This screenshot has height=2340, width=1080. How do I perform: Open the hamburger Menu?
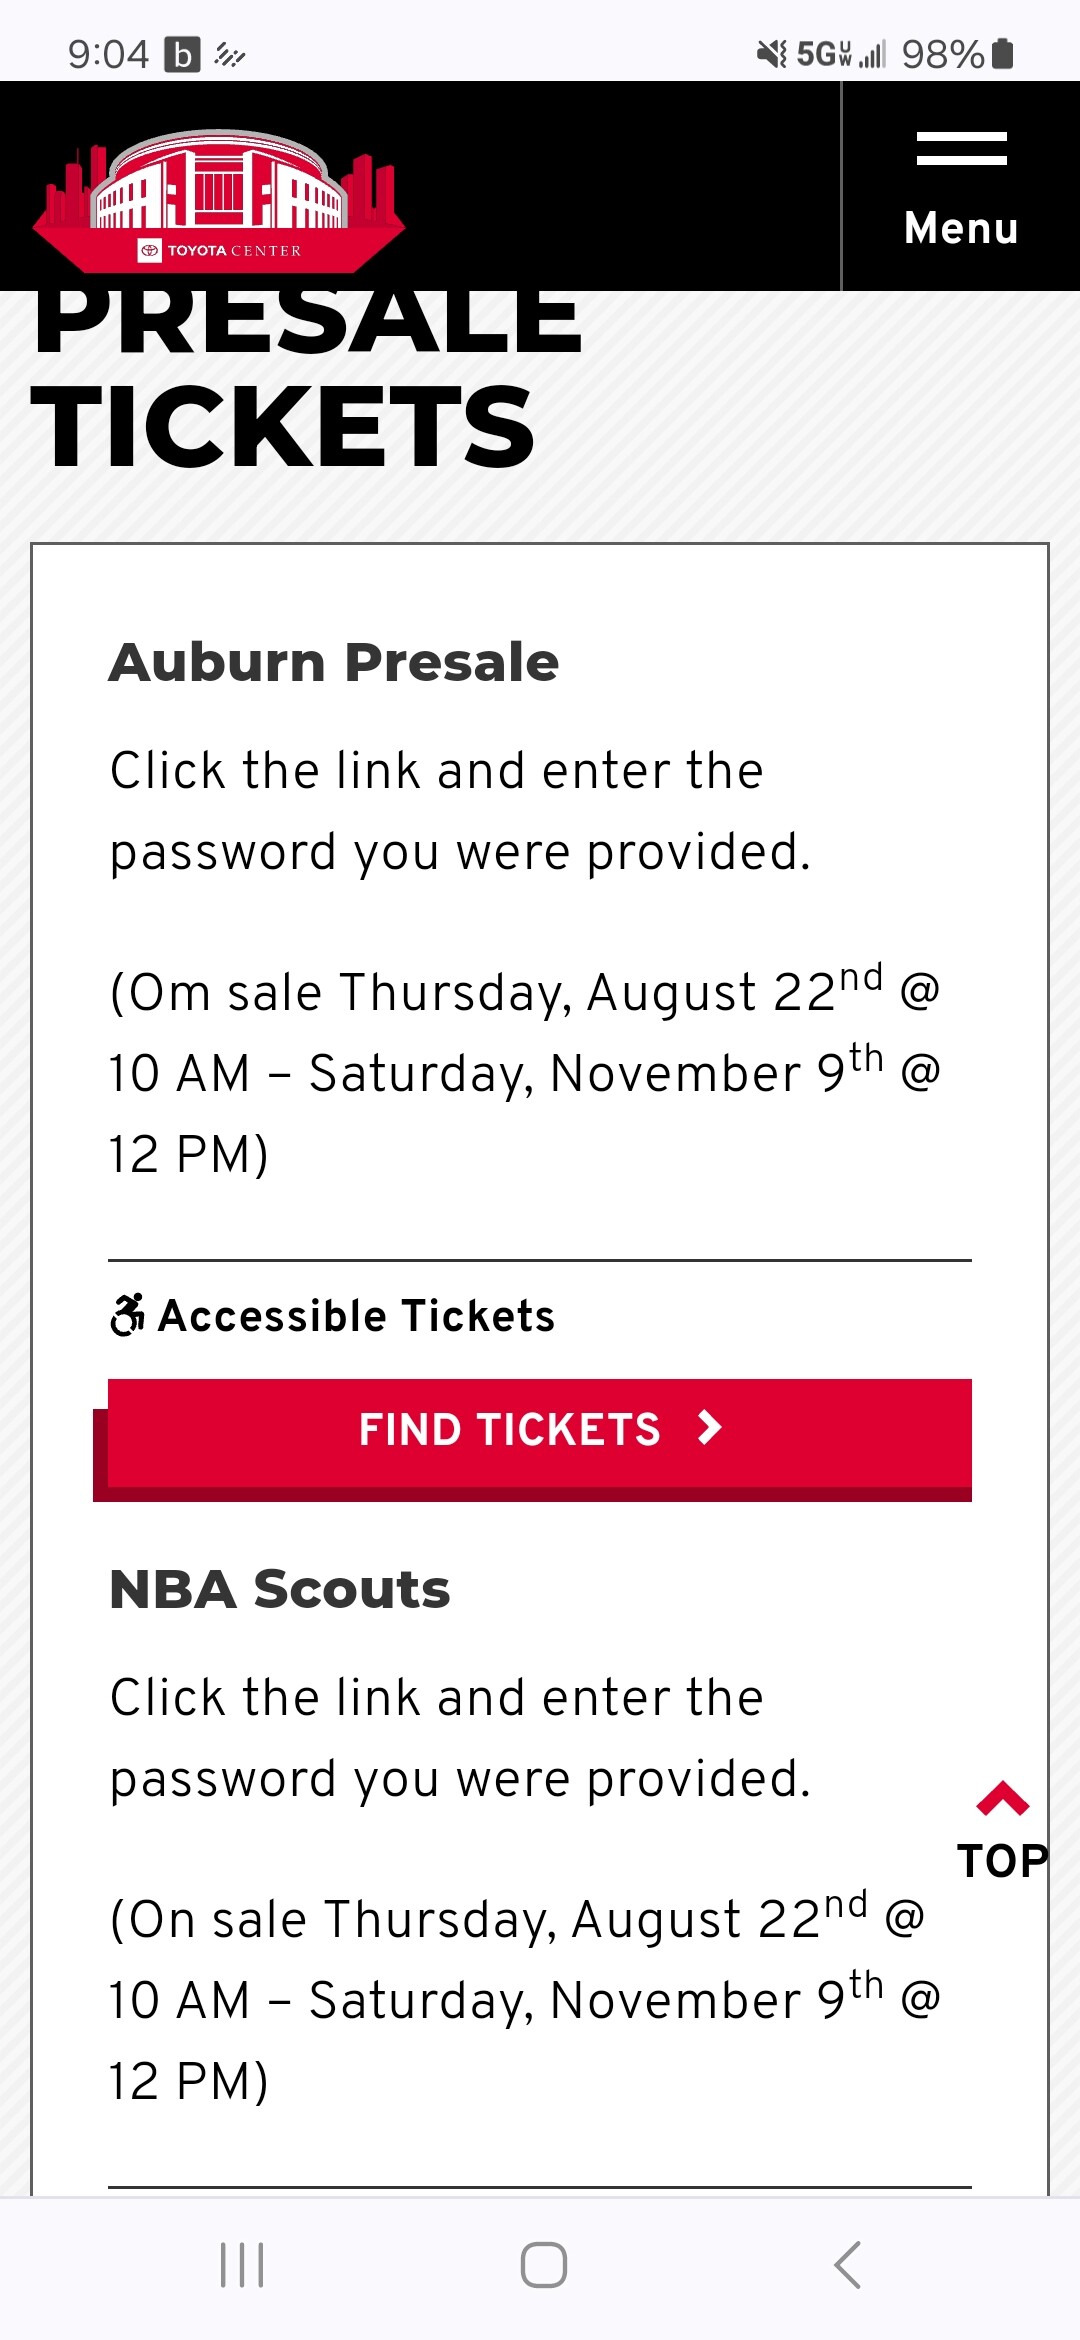(x=961, y=187)
